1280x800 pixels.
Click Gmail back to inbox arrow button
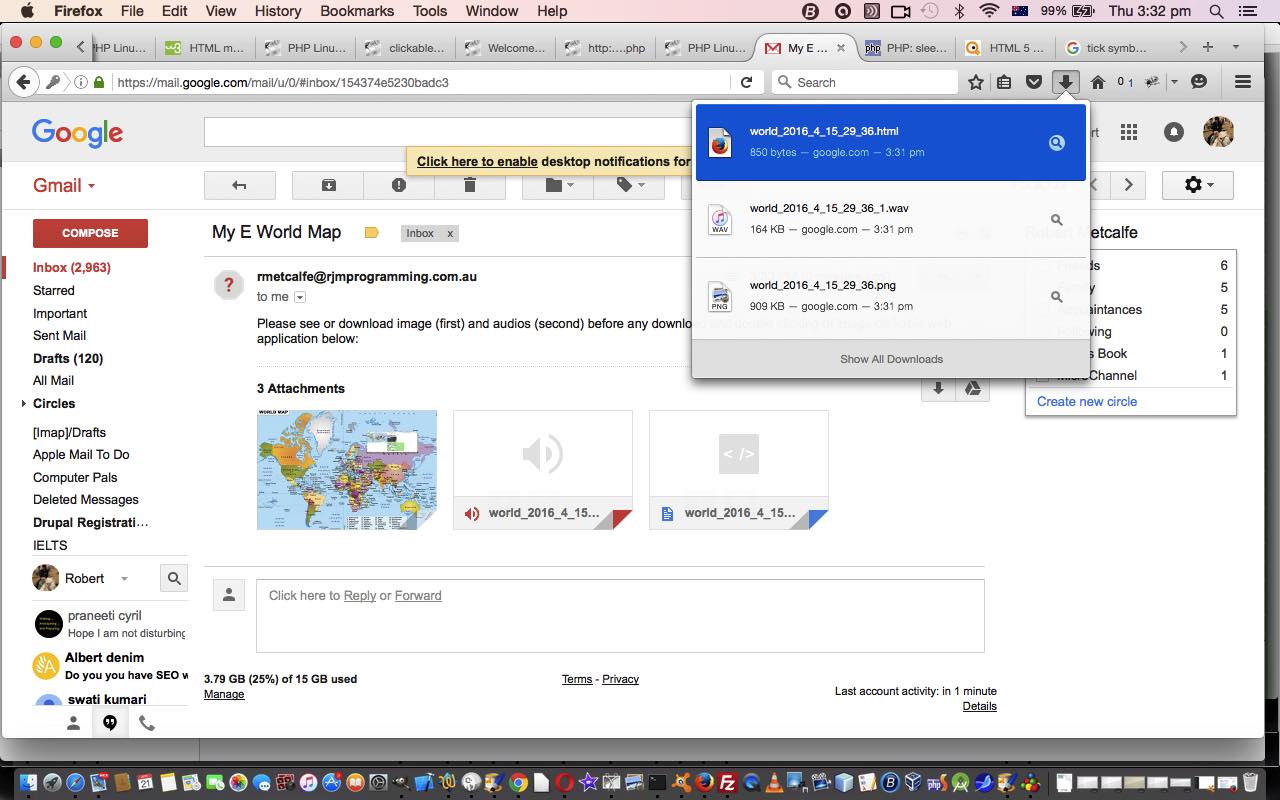click(239, 185)
